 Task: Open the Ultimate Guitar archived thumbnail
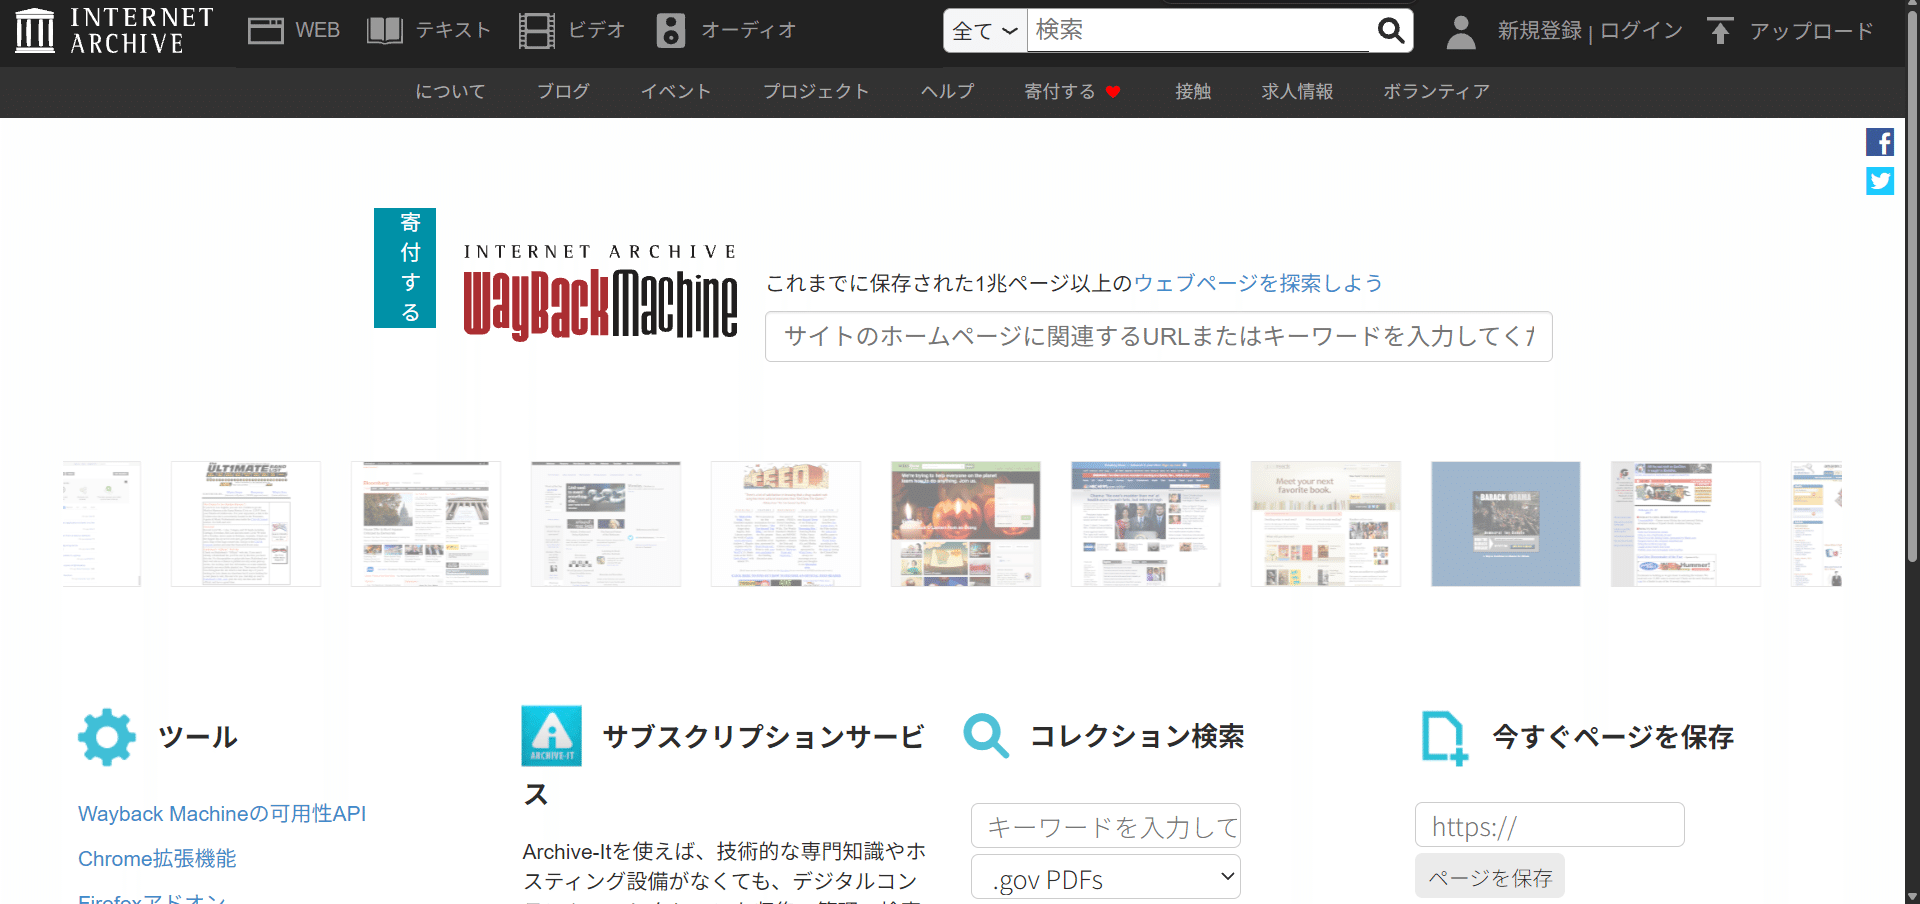click(246, 524)
